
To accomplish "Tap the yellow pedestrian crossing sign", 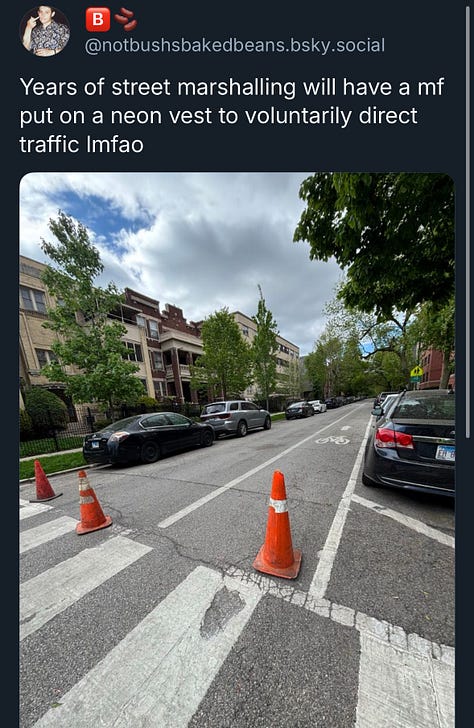I will 416,371.
